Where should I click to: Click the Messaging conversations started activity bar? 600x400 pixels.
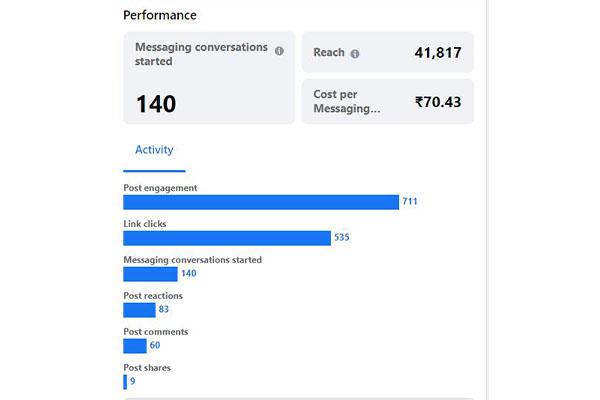coord(150,274)
